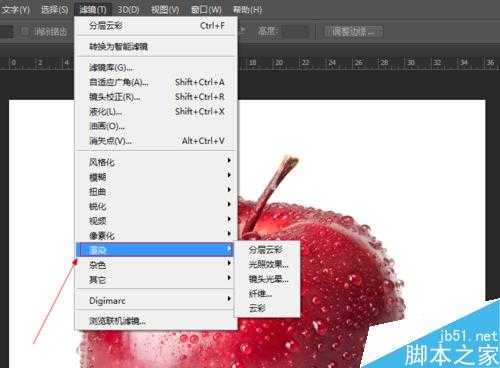Expand the 锐化 submenu
The image size is (500, 368).
(156, 206)
